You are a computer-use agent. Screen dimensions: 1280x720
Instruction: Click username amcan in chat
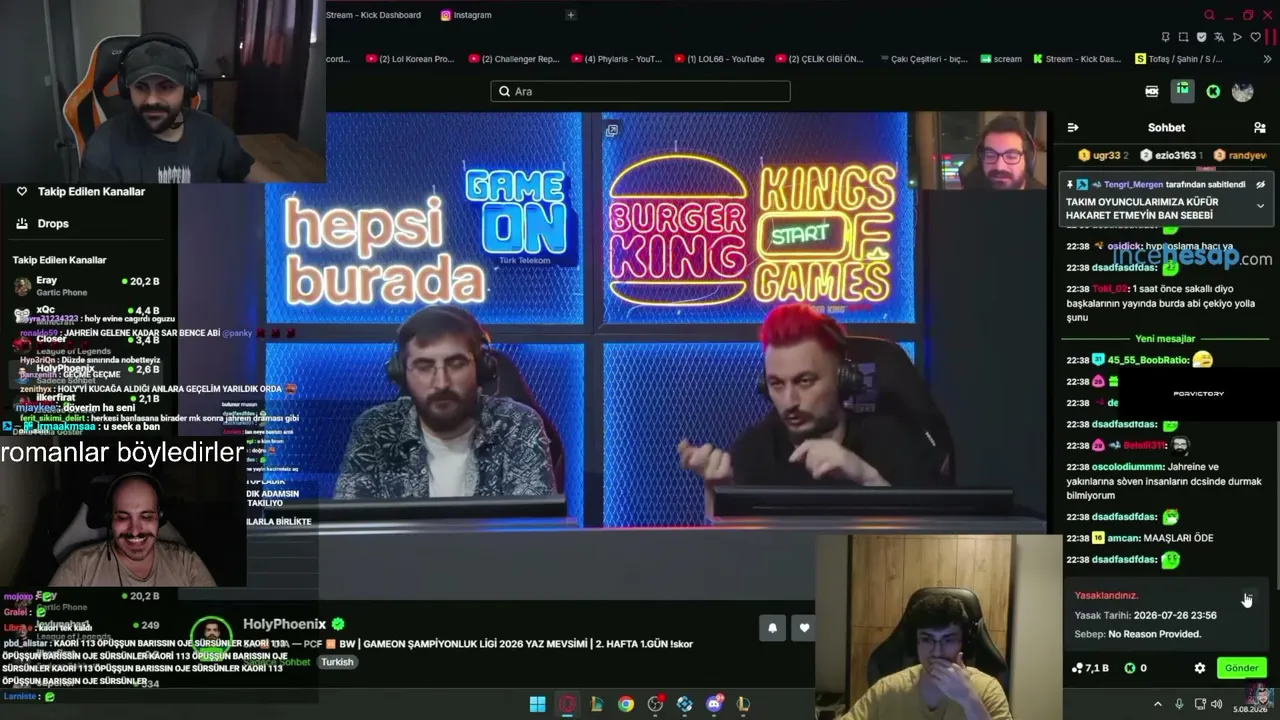[x=1123, y=538]
